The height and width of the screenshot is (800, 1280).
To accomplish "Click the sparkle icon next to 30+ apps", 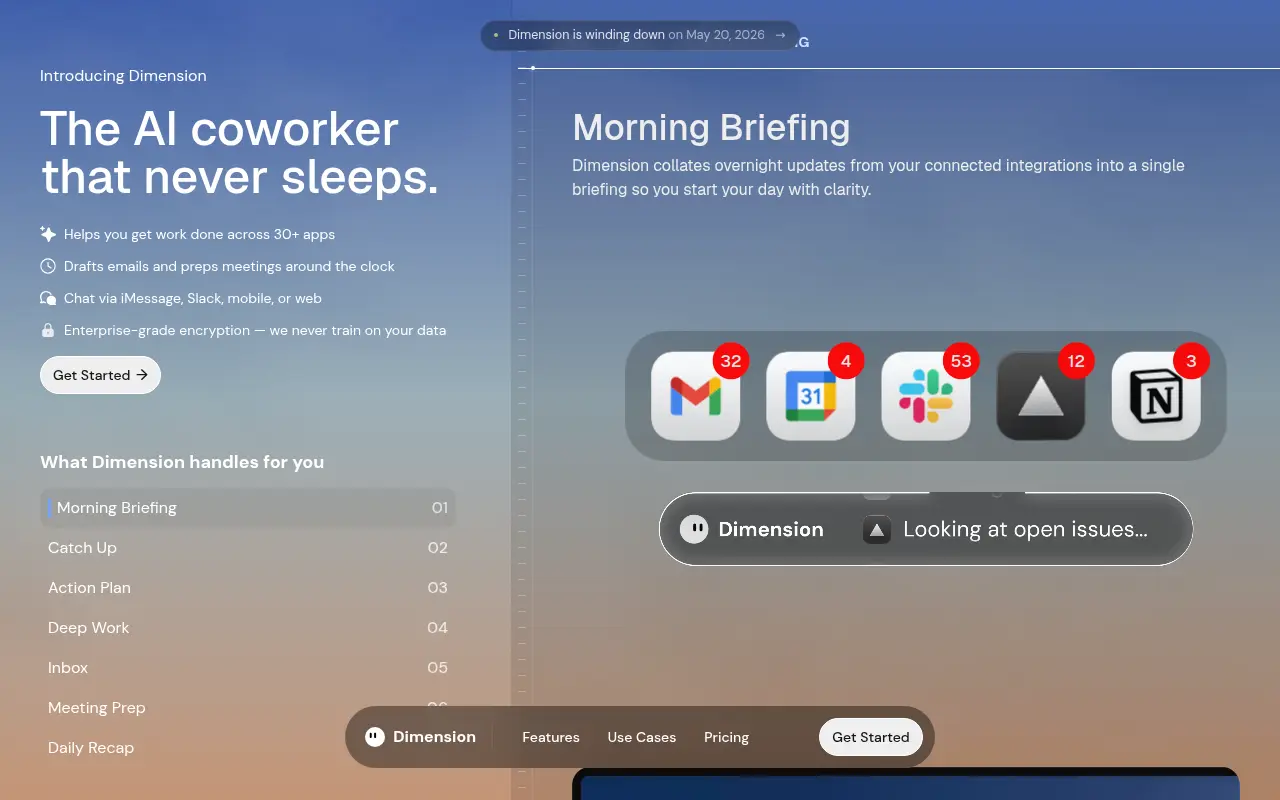I will pyautogui.click(x=48, y=234).
